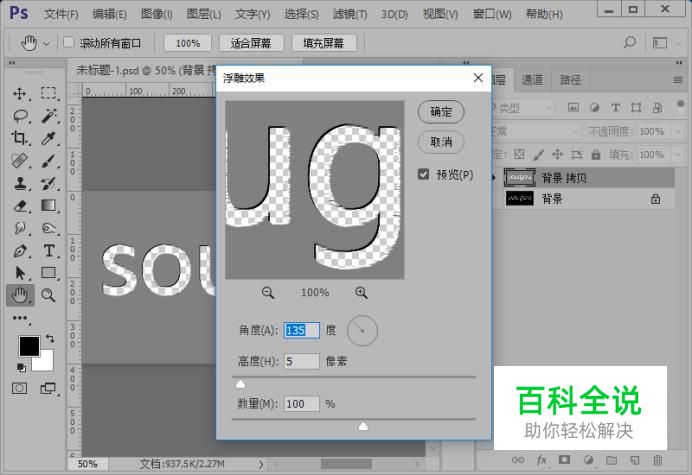Open the extra tools ellipsis menu
This screenshot has height=475, width=692.
20,318
